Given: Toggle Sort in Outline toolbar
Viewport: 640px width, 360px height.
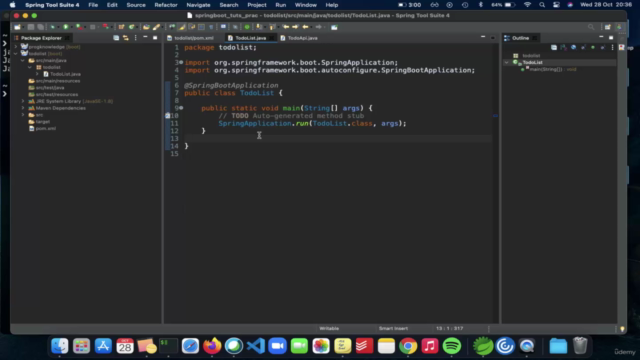Looking at the screenshot, I should point(564,48).
